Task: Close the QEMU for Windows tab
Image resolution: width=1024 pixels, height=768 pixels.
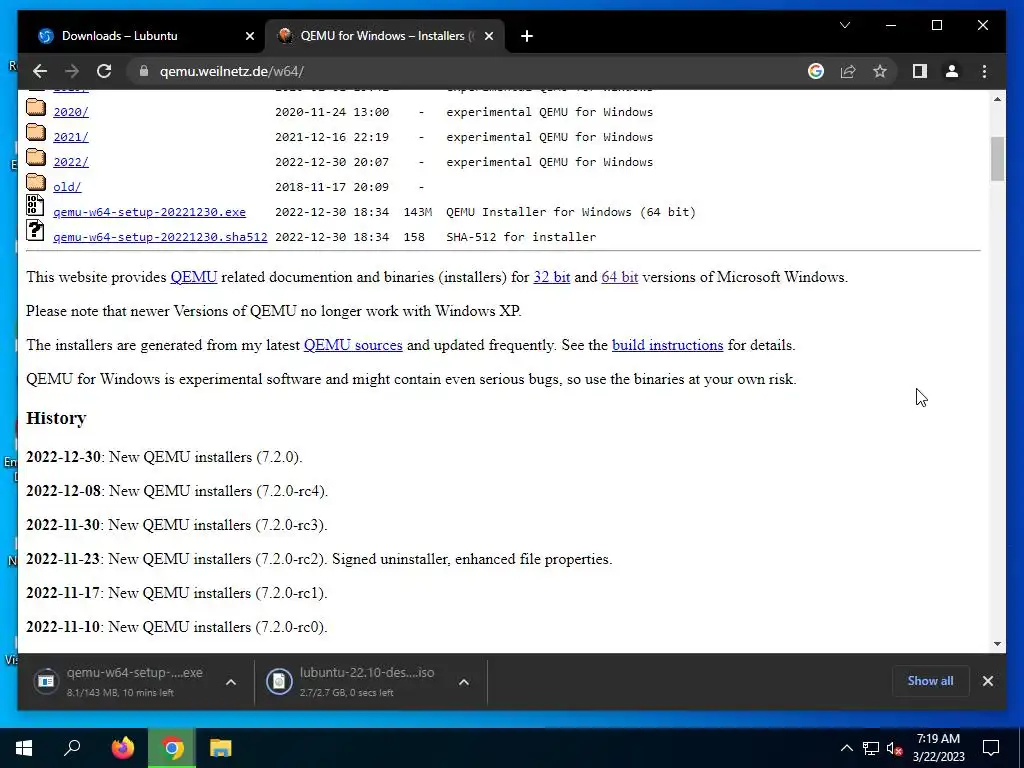Action: (x=488, y=36)
